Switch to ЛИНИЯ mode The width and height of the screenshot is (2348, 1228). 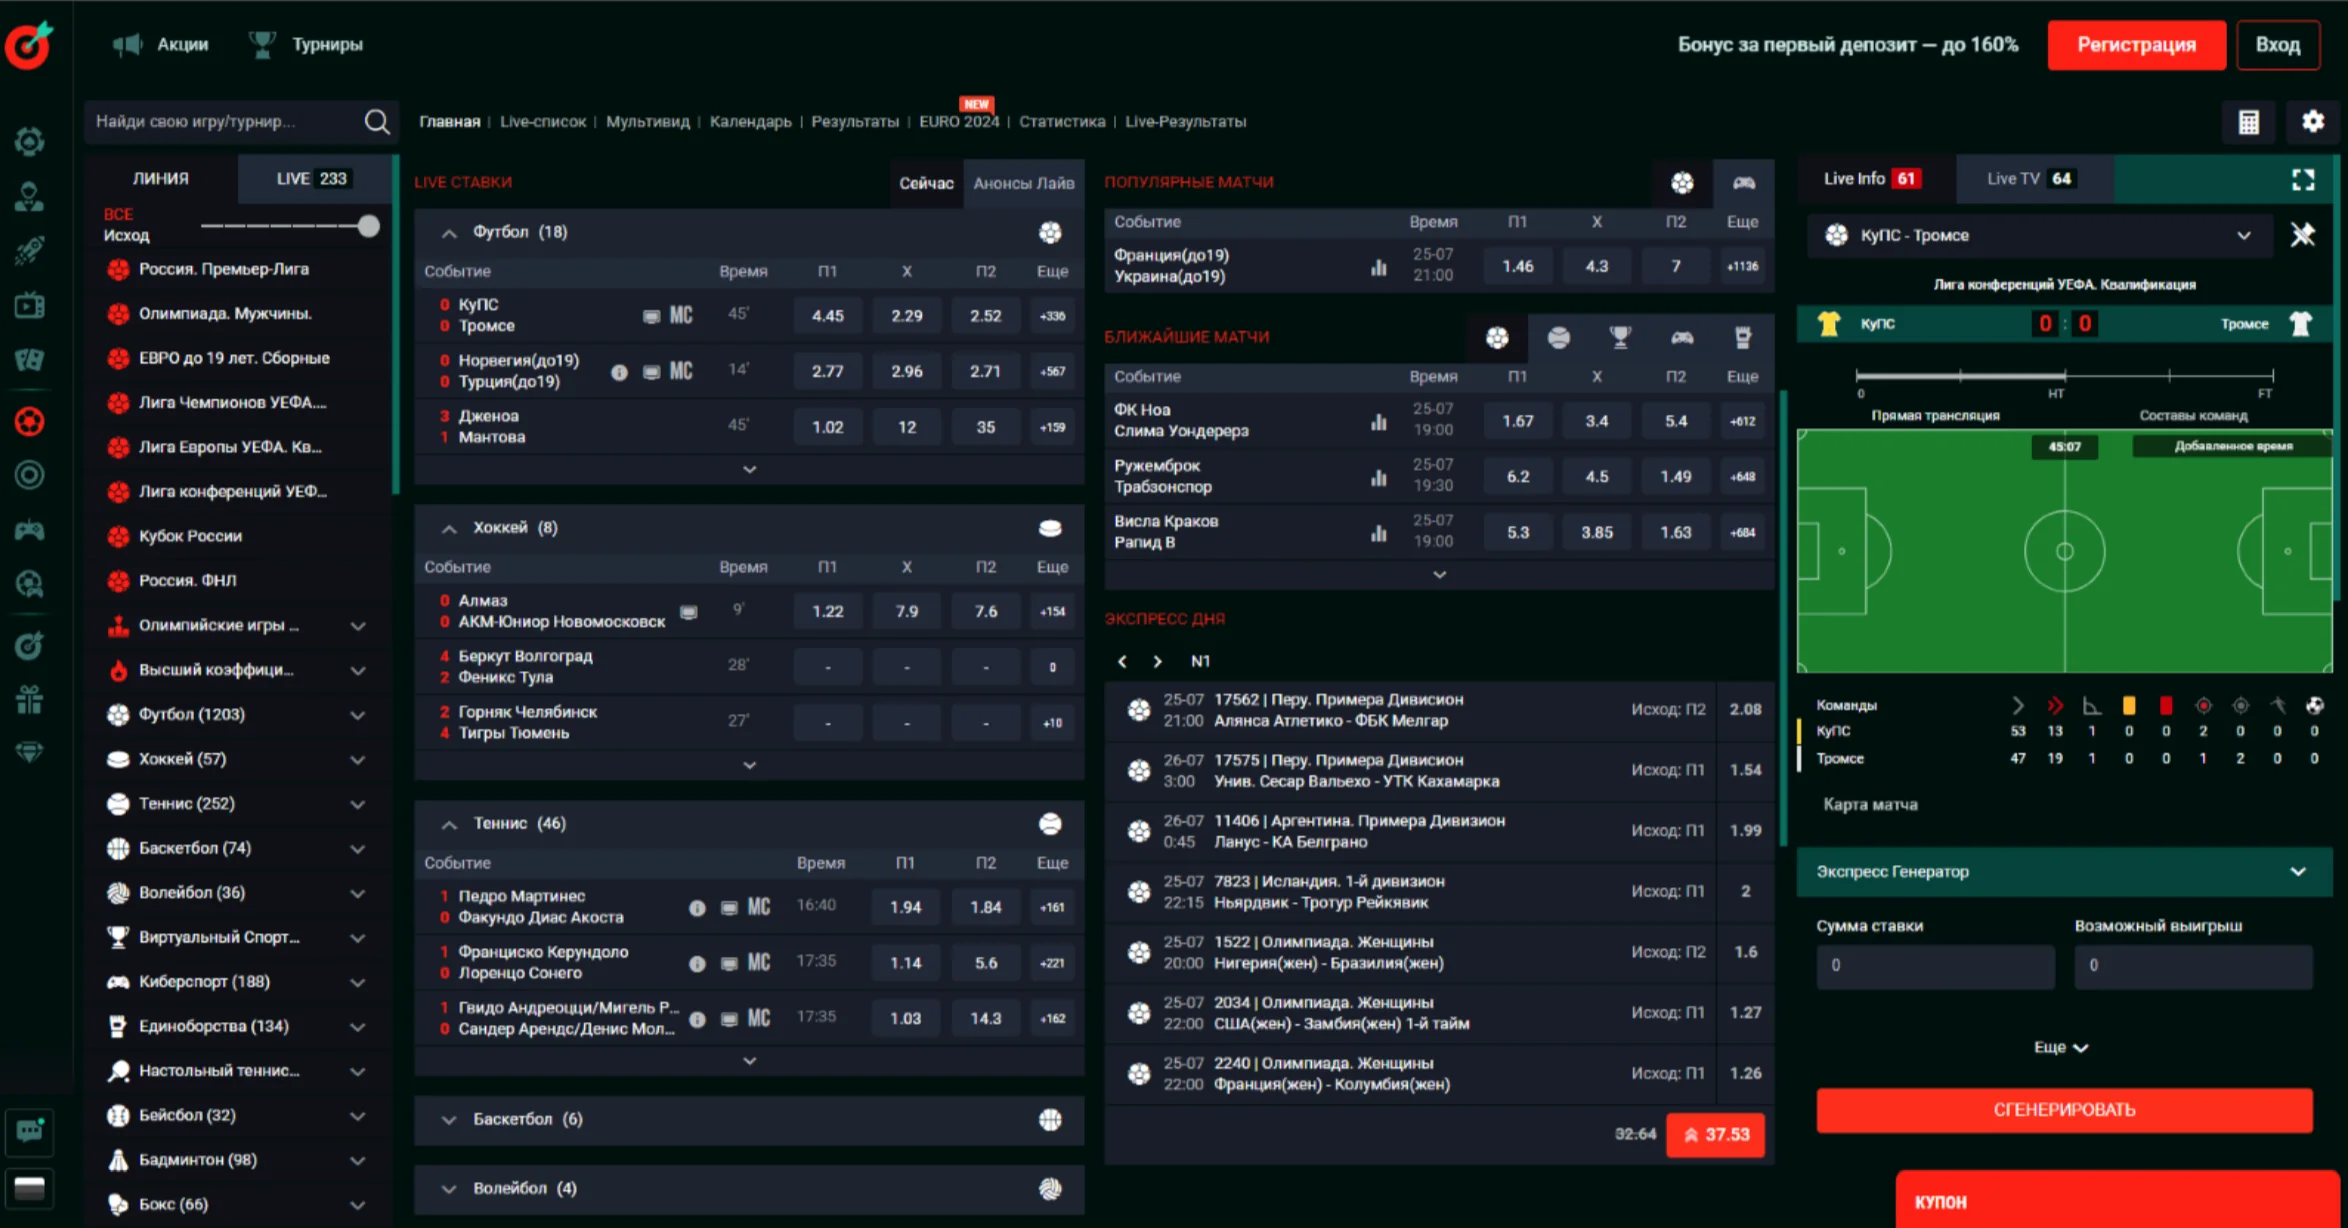(x=161, y=179)
